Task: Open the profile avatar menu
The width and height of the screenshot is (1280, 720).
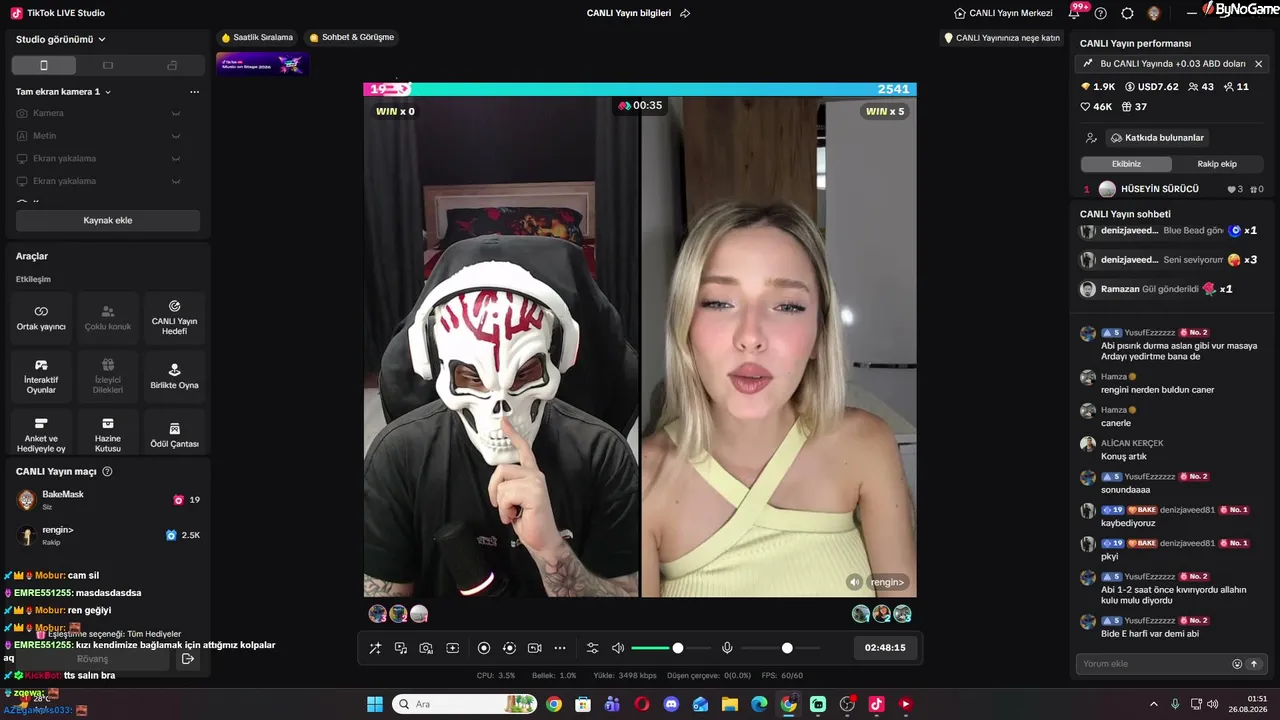Action: (x=1154, y=13)
